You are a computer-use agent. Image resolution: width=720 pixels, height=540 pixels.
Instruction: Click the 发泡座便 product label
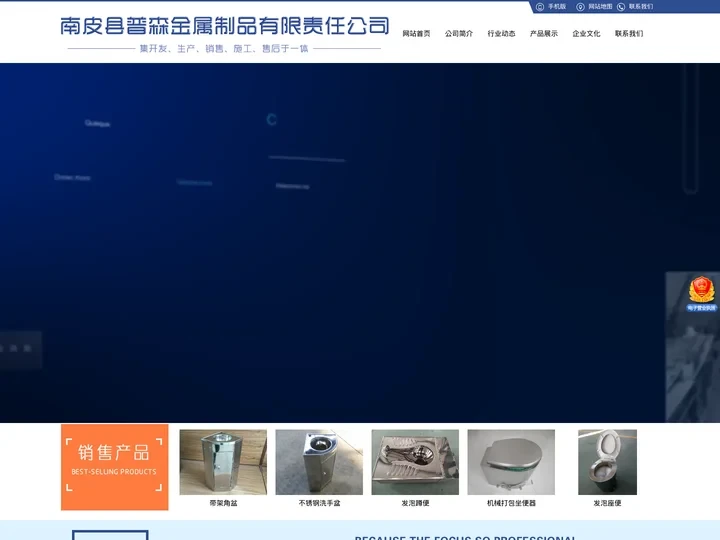[608, 503]
